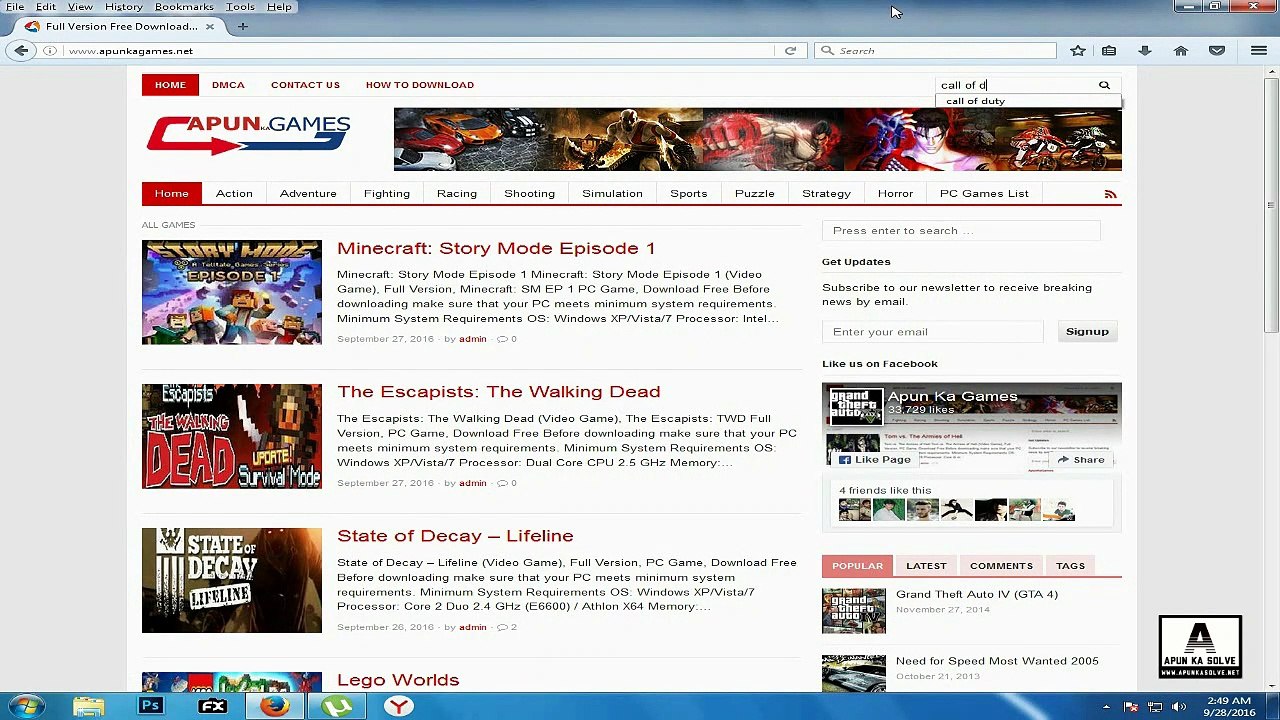Open the Tools menu
The width and height of the screenshot is (1280, 720).
click(x=240, y=7)
